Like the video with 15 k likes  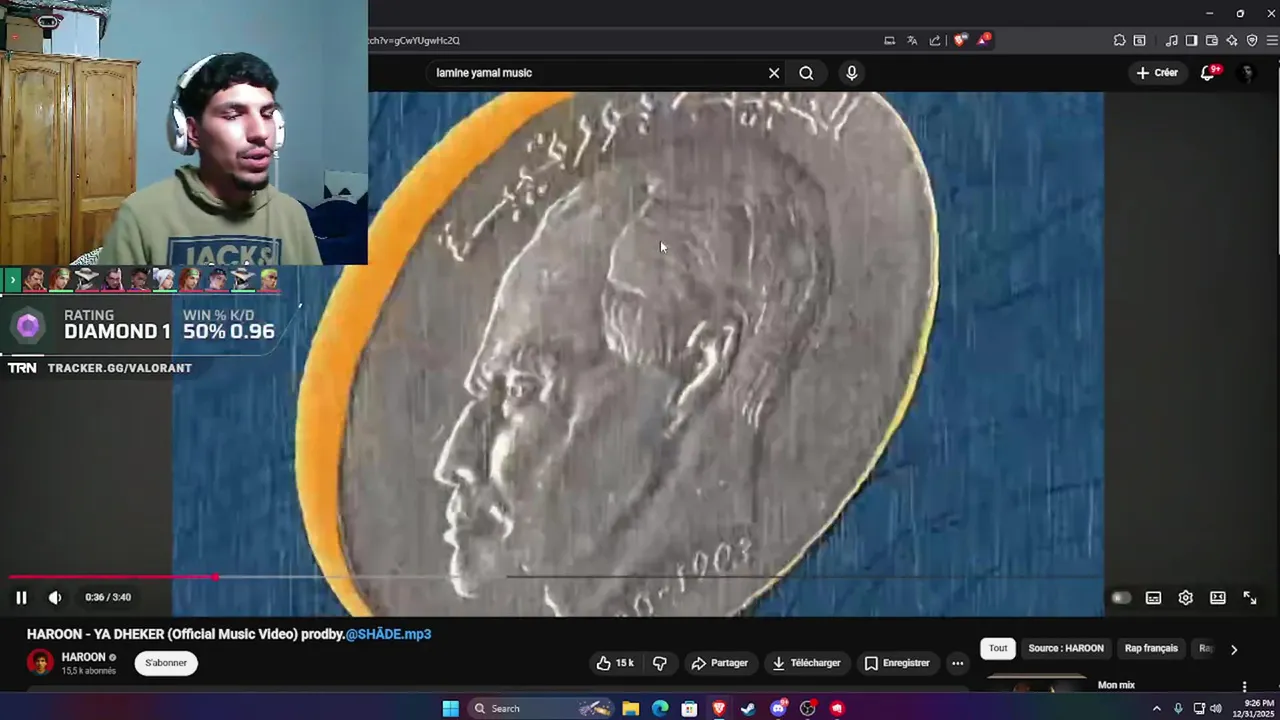[x=615, y=663]
